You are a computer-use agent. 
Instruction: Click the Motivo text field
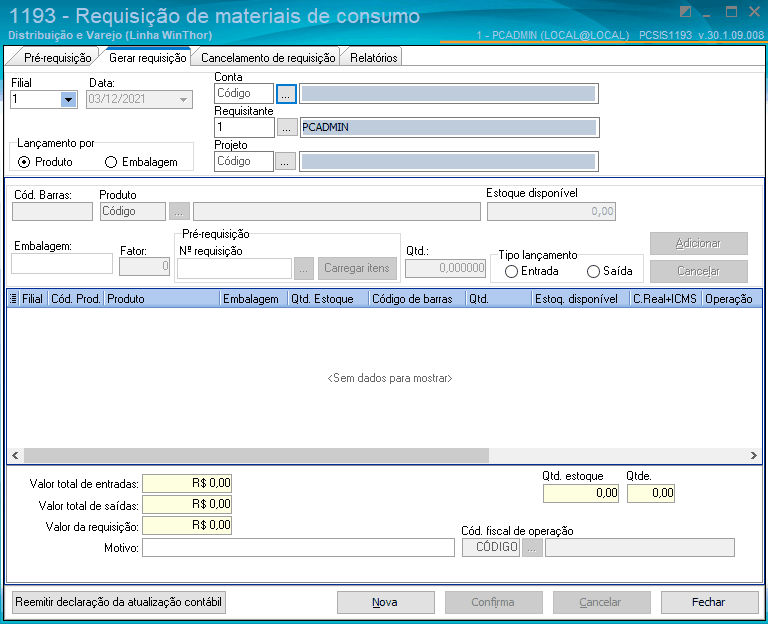(x=298, y=548)
